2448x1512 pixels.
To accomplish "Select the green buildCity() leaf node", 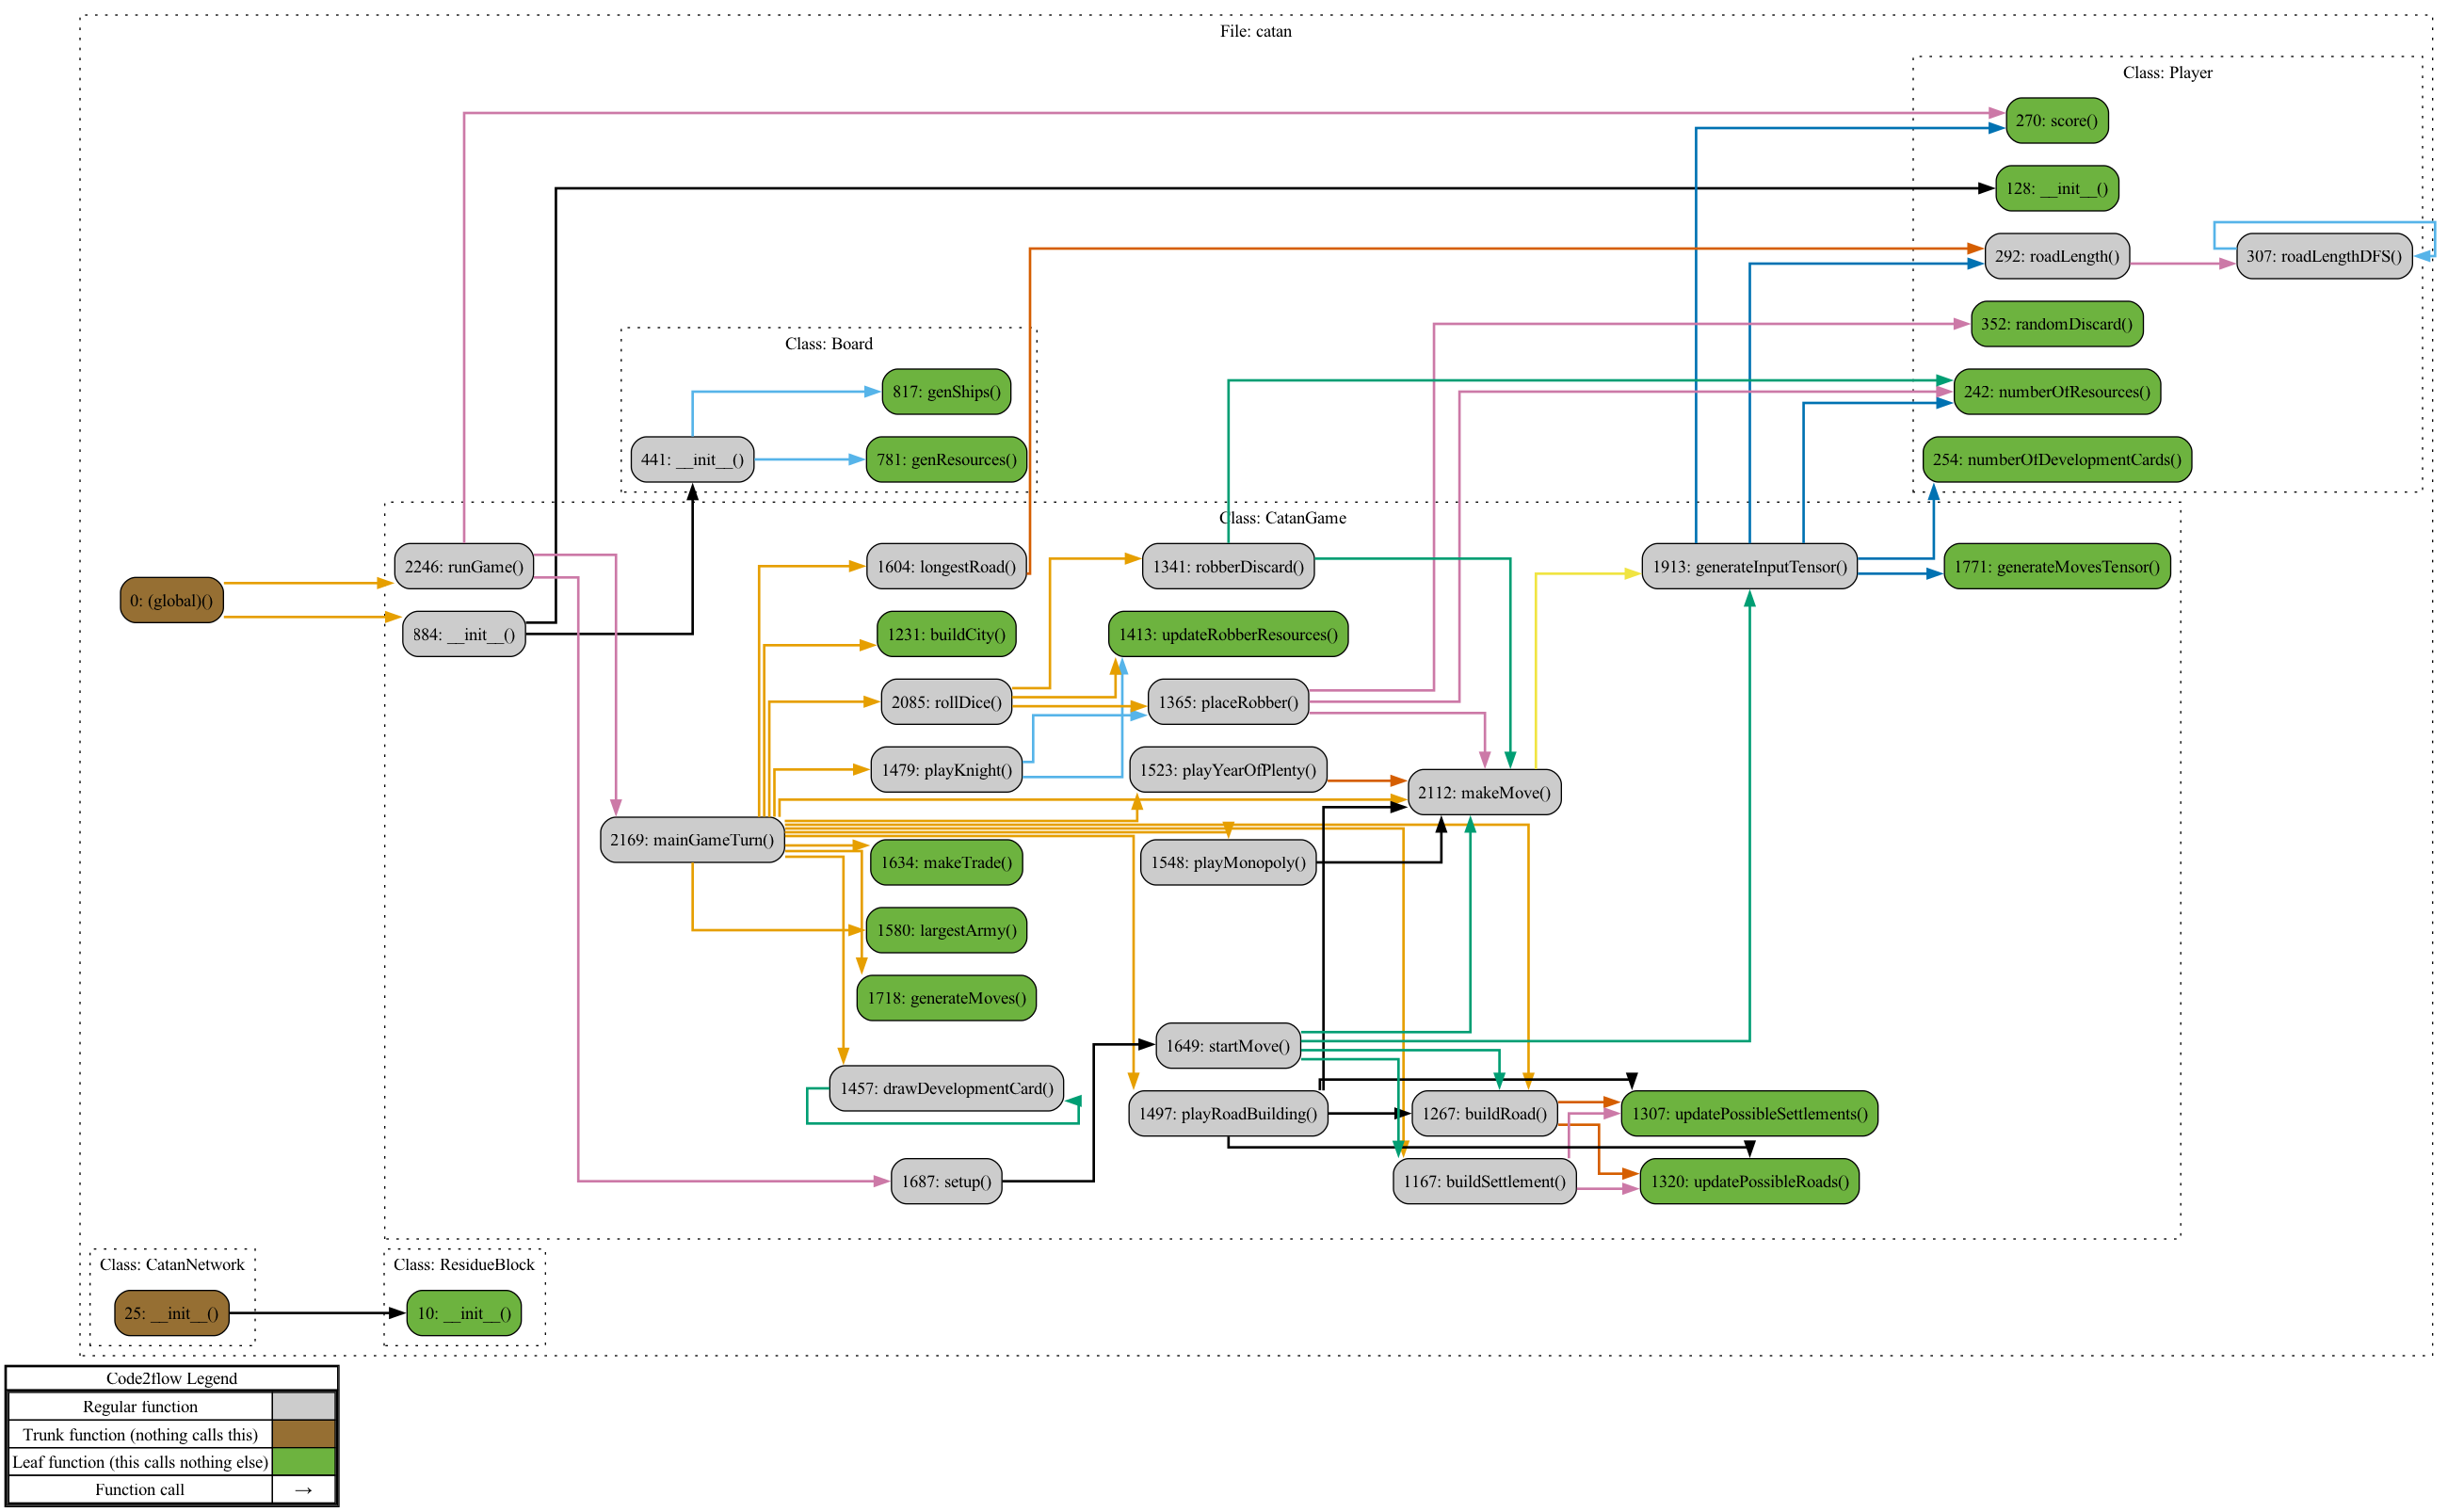I will 945,634.
